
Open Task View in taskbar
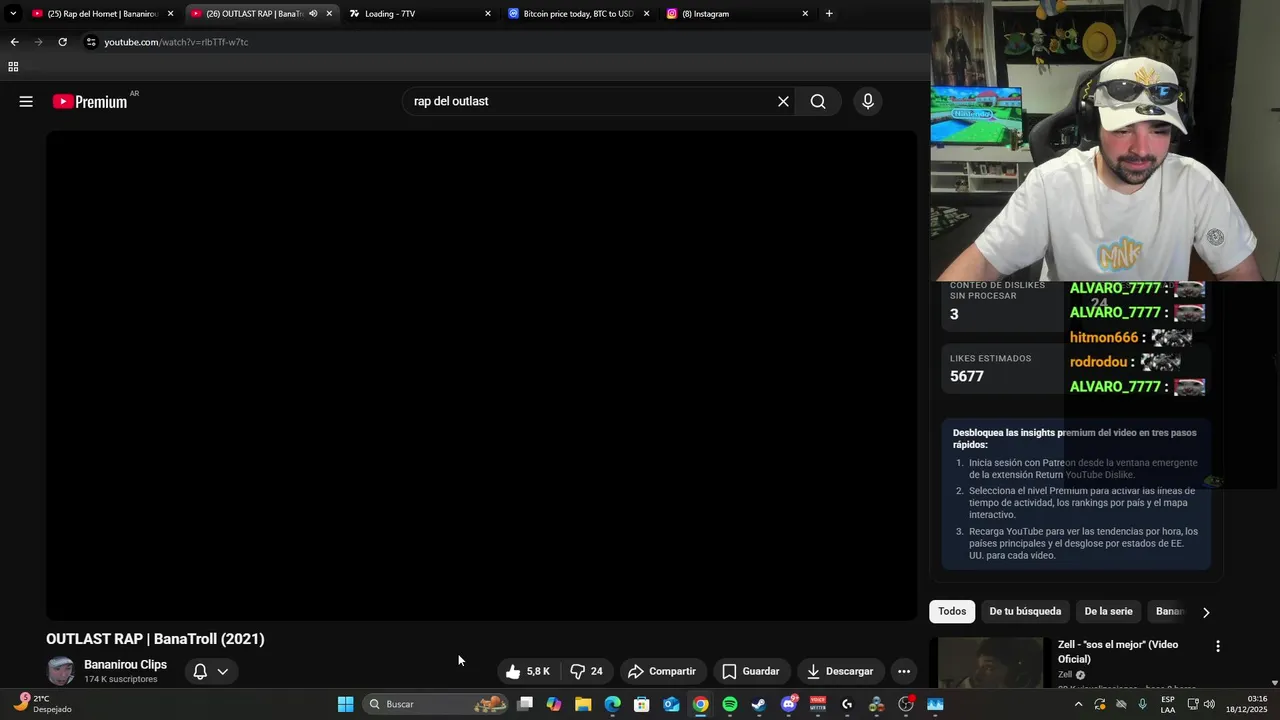pos(525,704)
